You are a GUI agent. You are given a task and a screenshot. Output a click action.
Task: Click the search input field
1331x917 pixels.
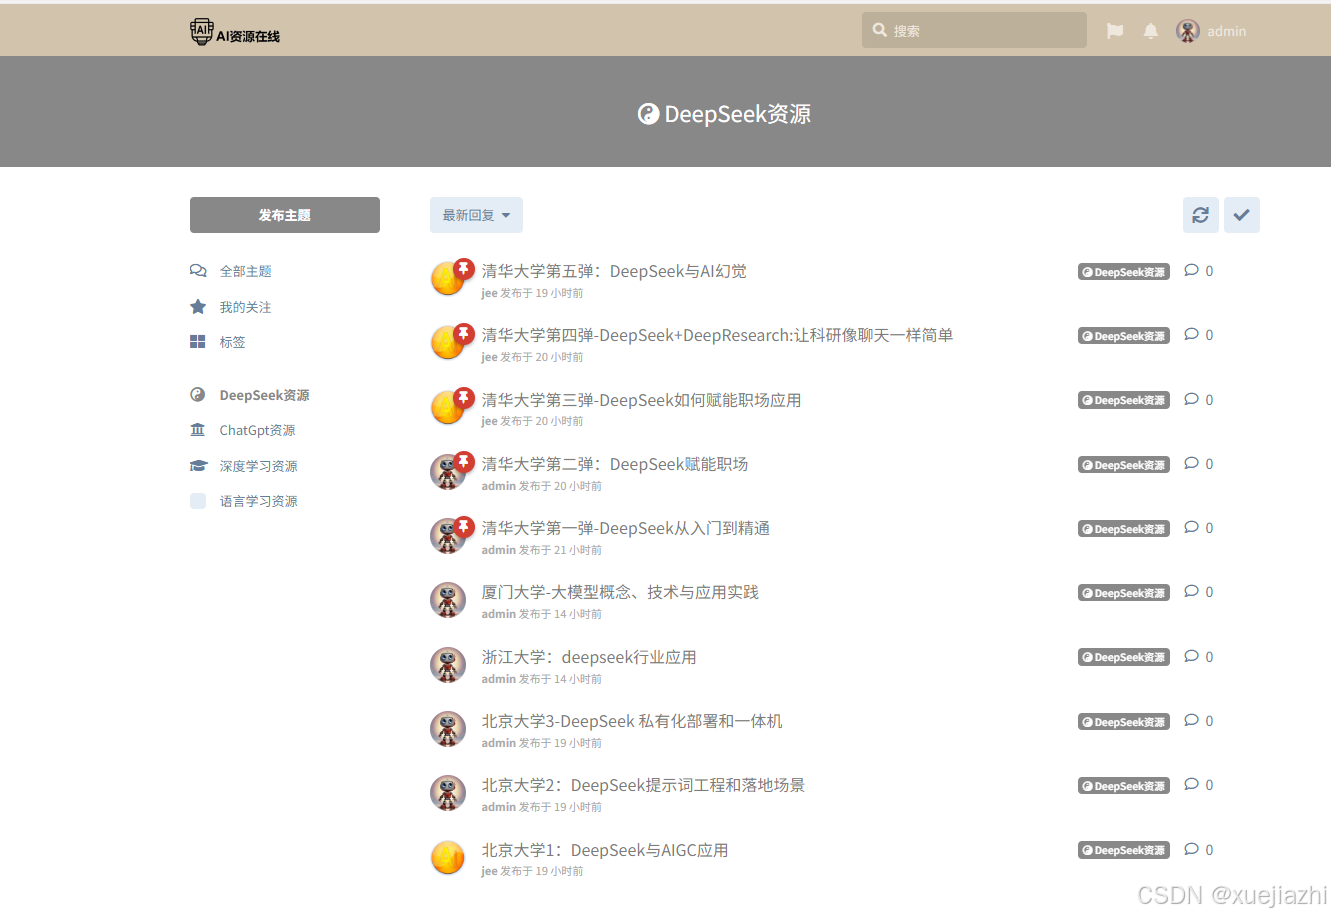[974, 30]
